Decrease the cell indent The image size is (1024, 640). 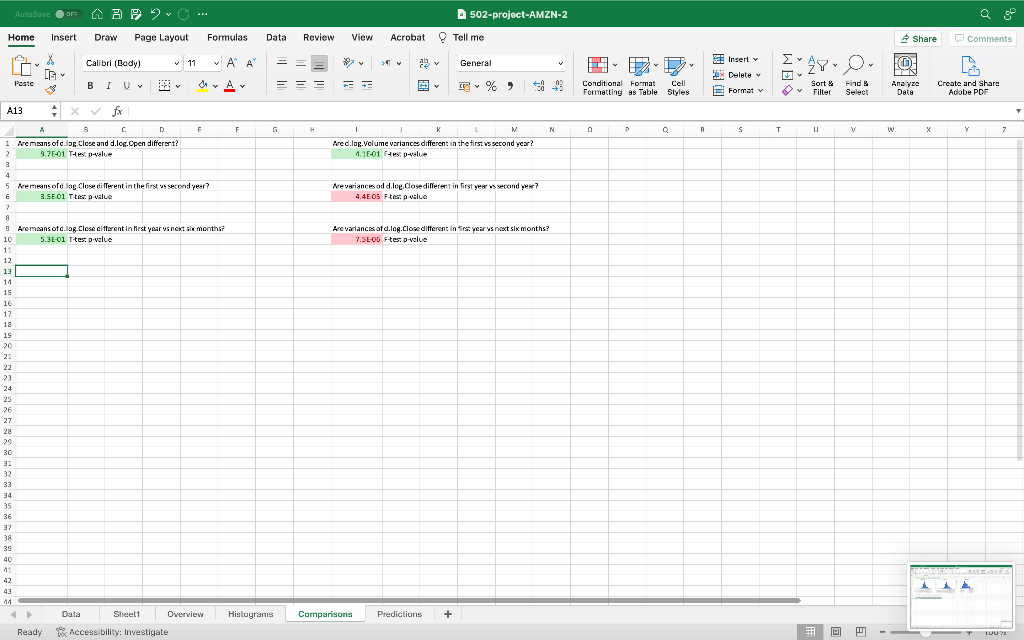coord(348,86)
